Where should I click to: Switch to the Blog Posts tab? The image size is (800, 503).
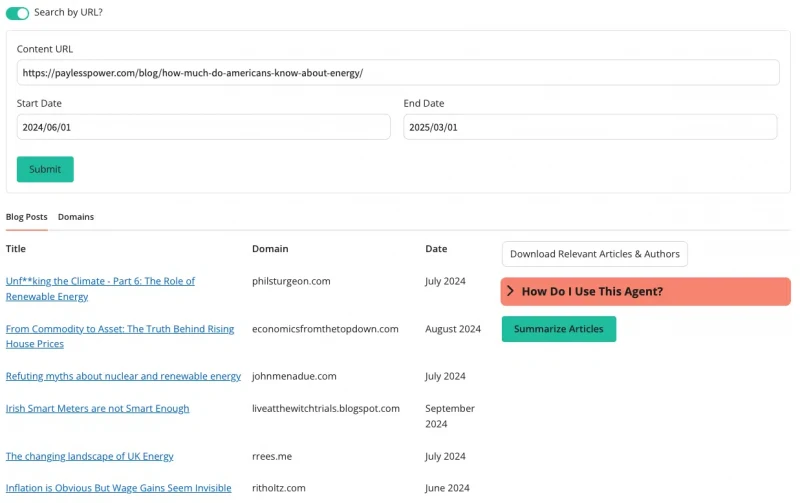(27, 217)
